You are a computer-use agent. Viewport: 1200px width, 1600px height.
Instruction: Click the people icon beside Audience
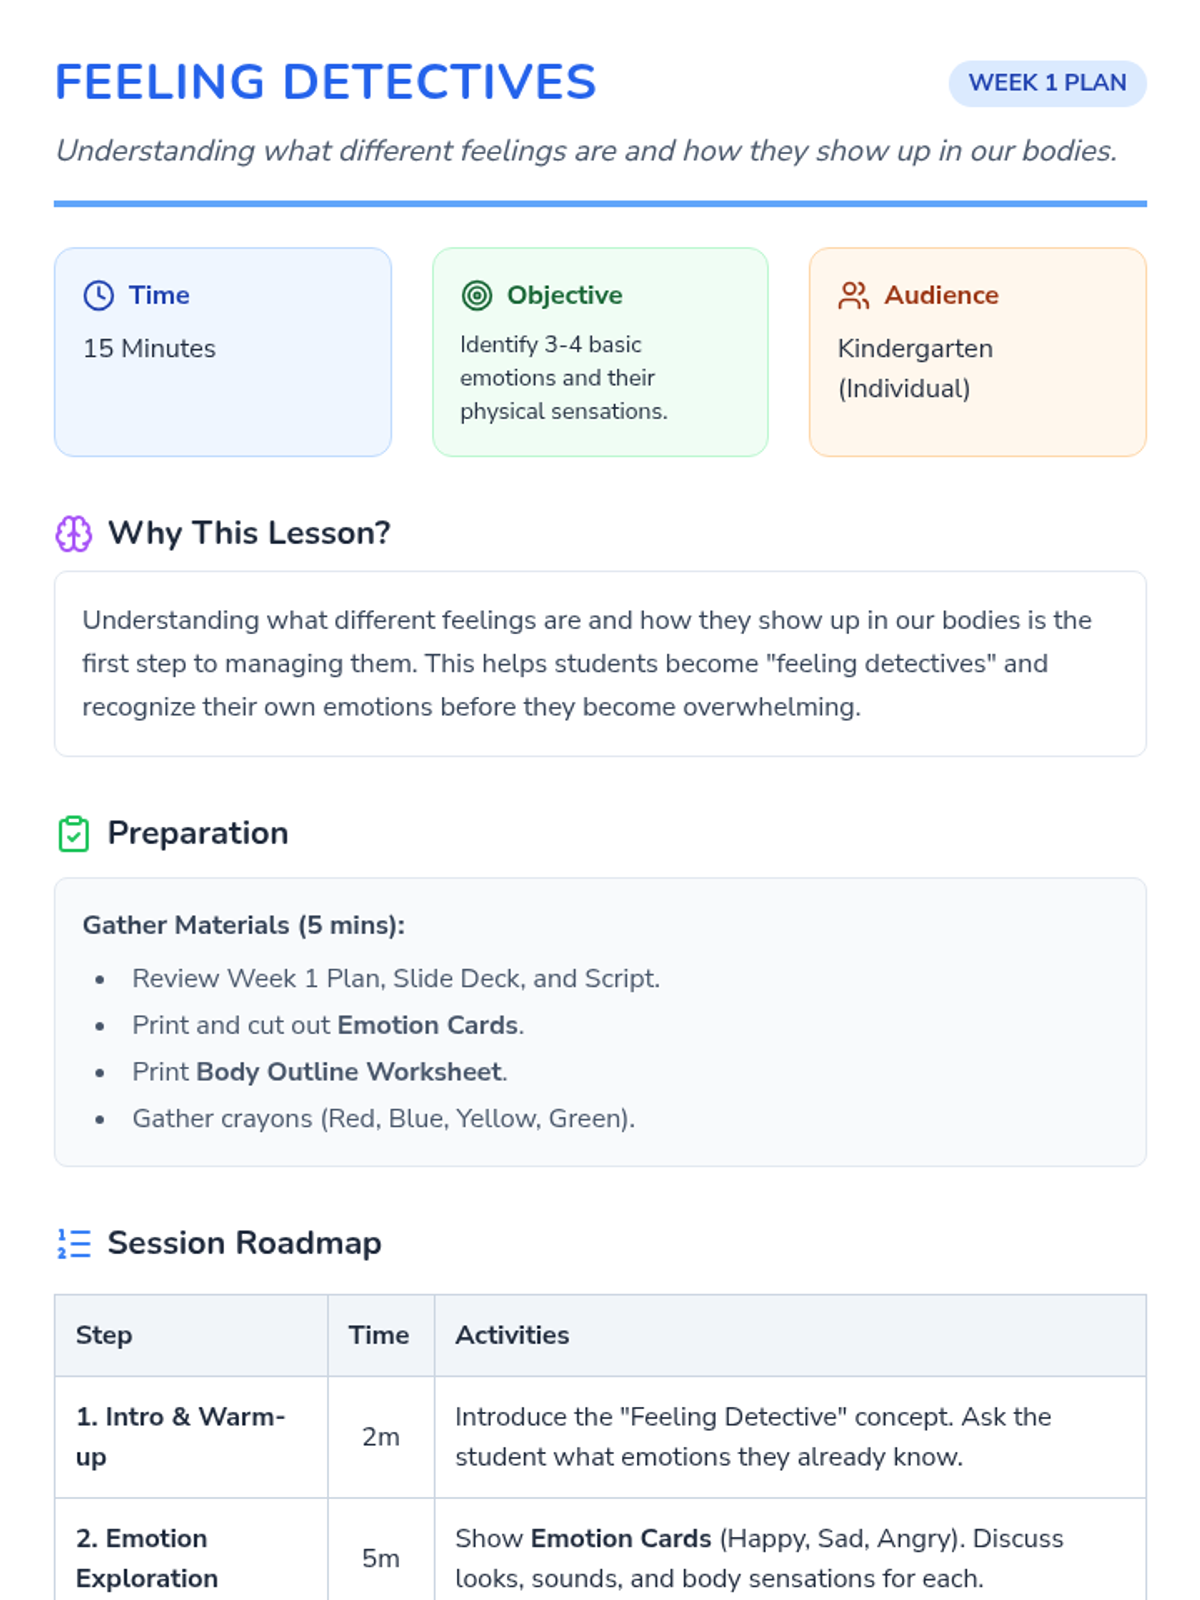[x=854, y=295]
